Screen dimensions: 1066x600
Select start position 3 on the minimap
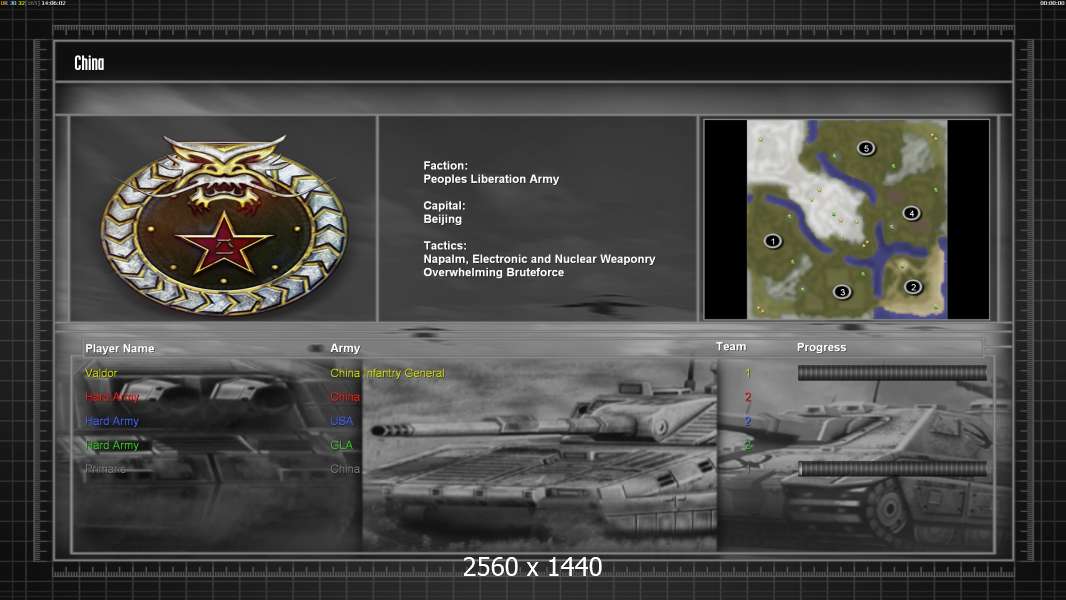click(x=842, y=292)
